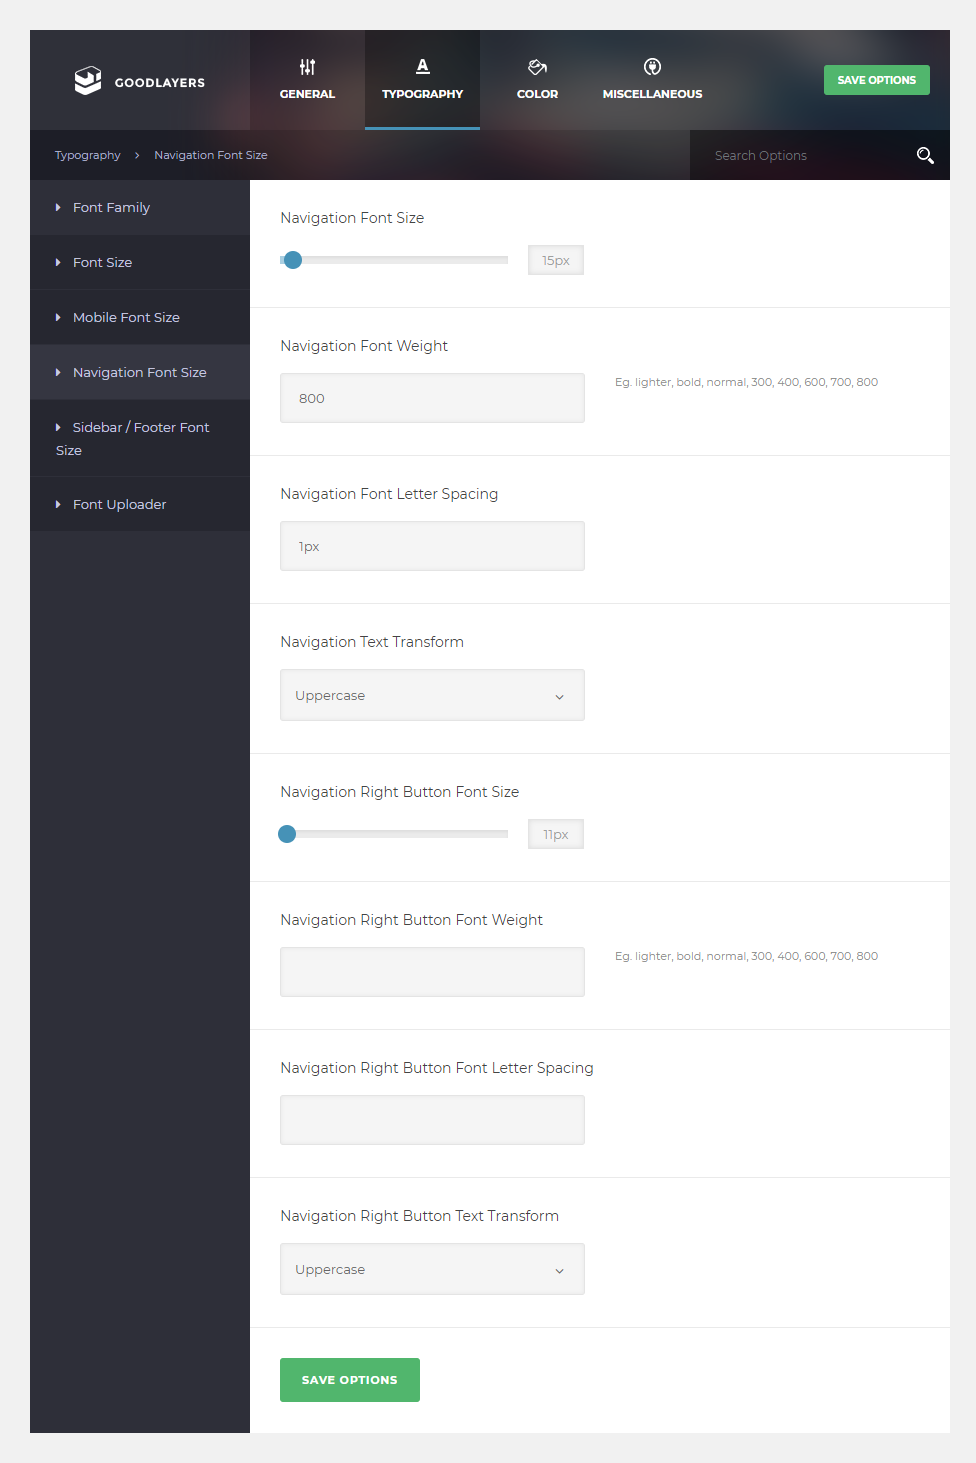Image resolution: width=976 pixels, height=1463 pixels.
Task: Click the Navigation Font Size slider handle
Action: pyautogui.click(x=293, y=260)
